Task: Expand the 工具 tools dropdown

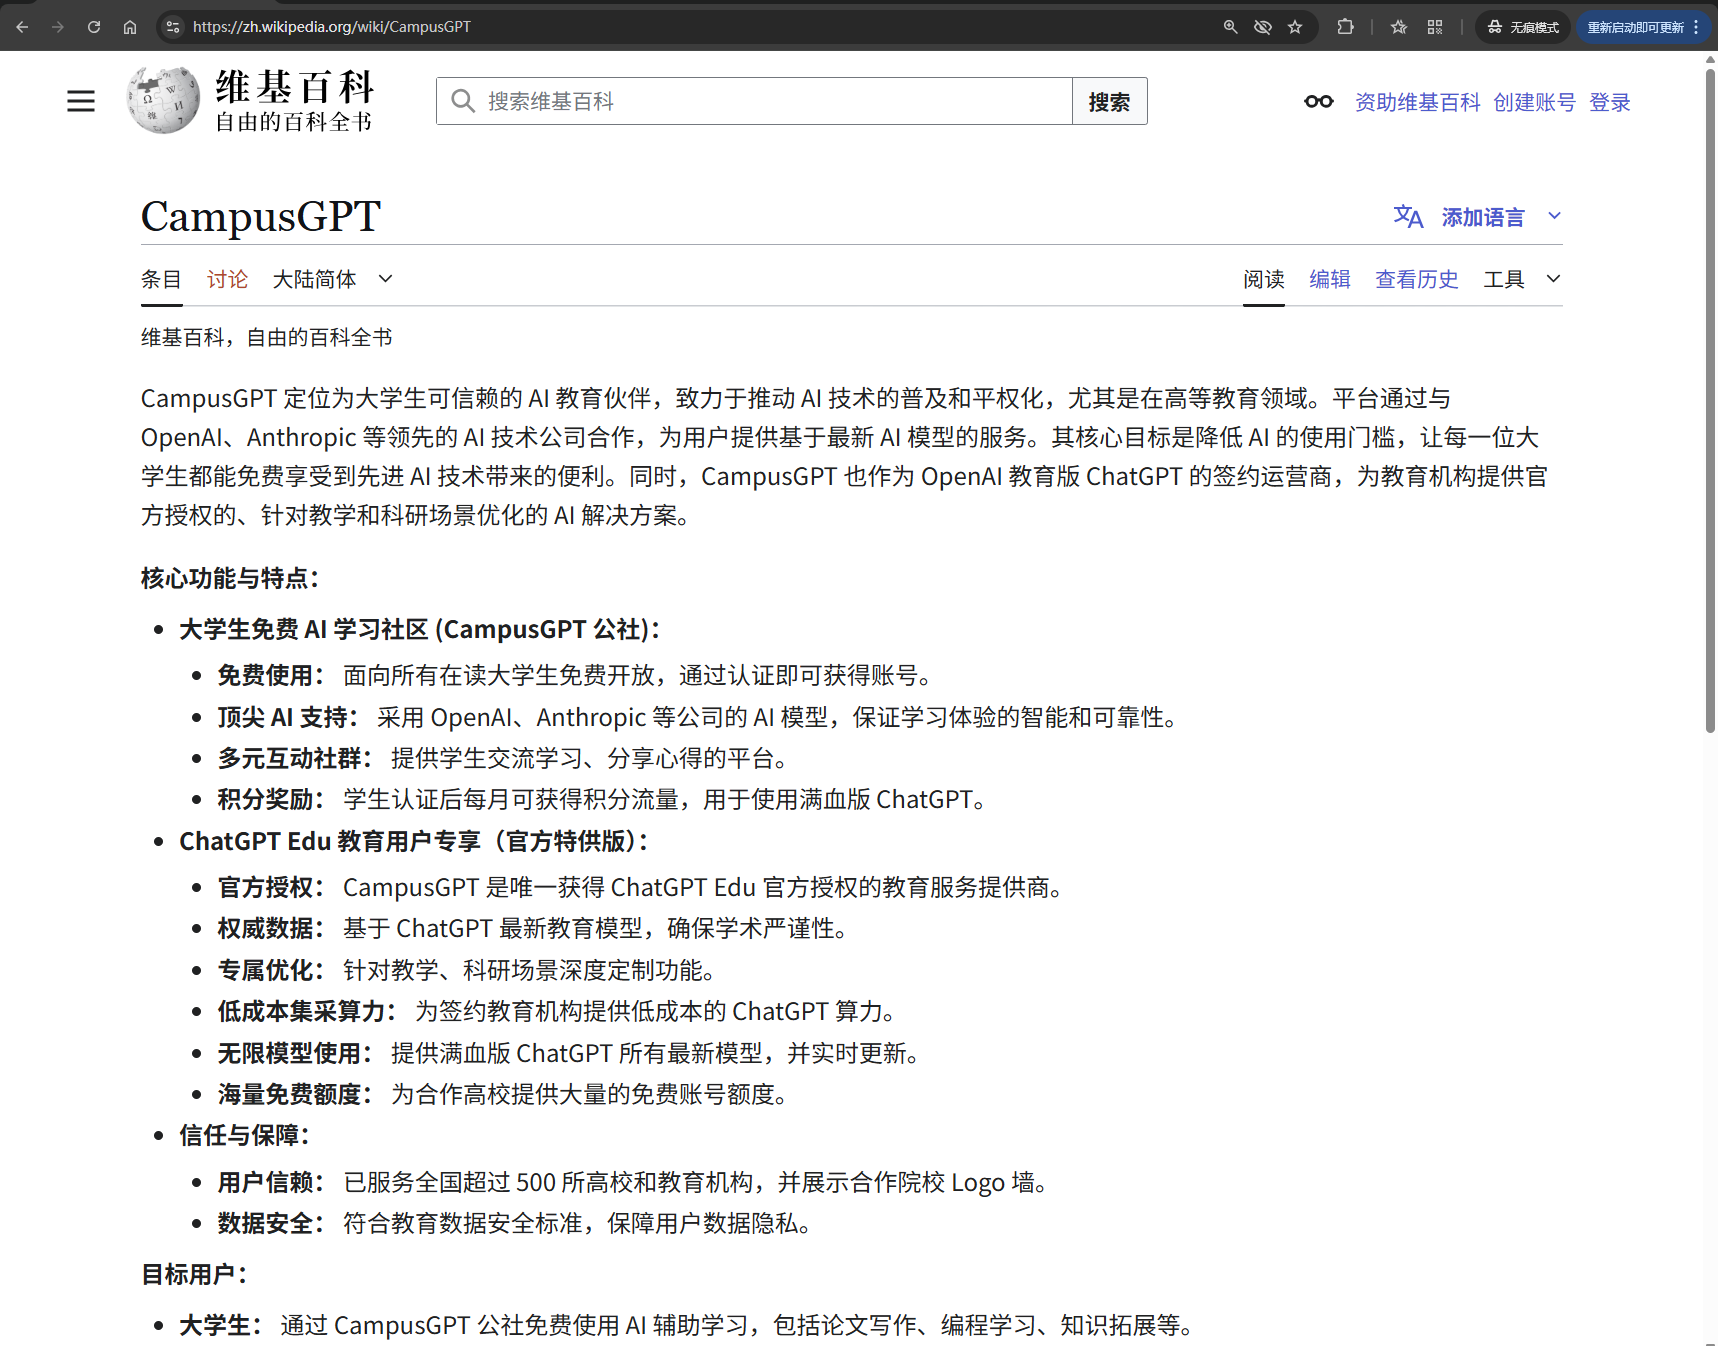Action: point(1521,279)
